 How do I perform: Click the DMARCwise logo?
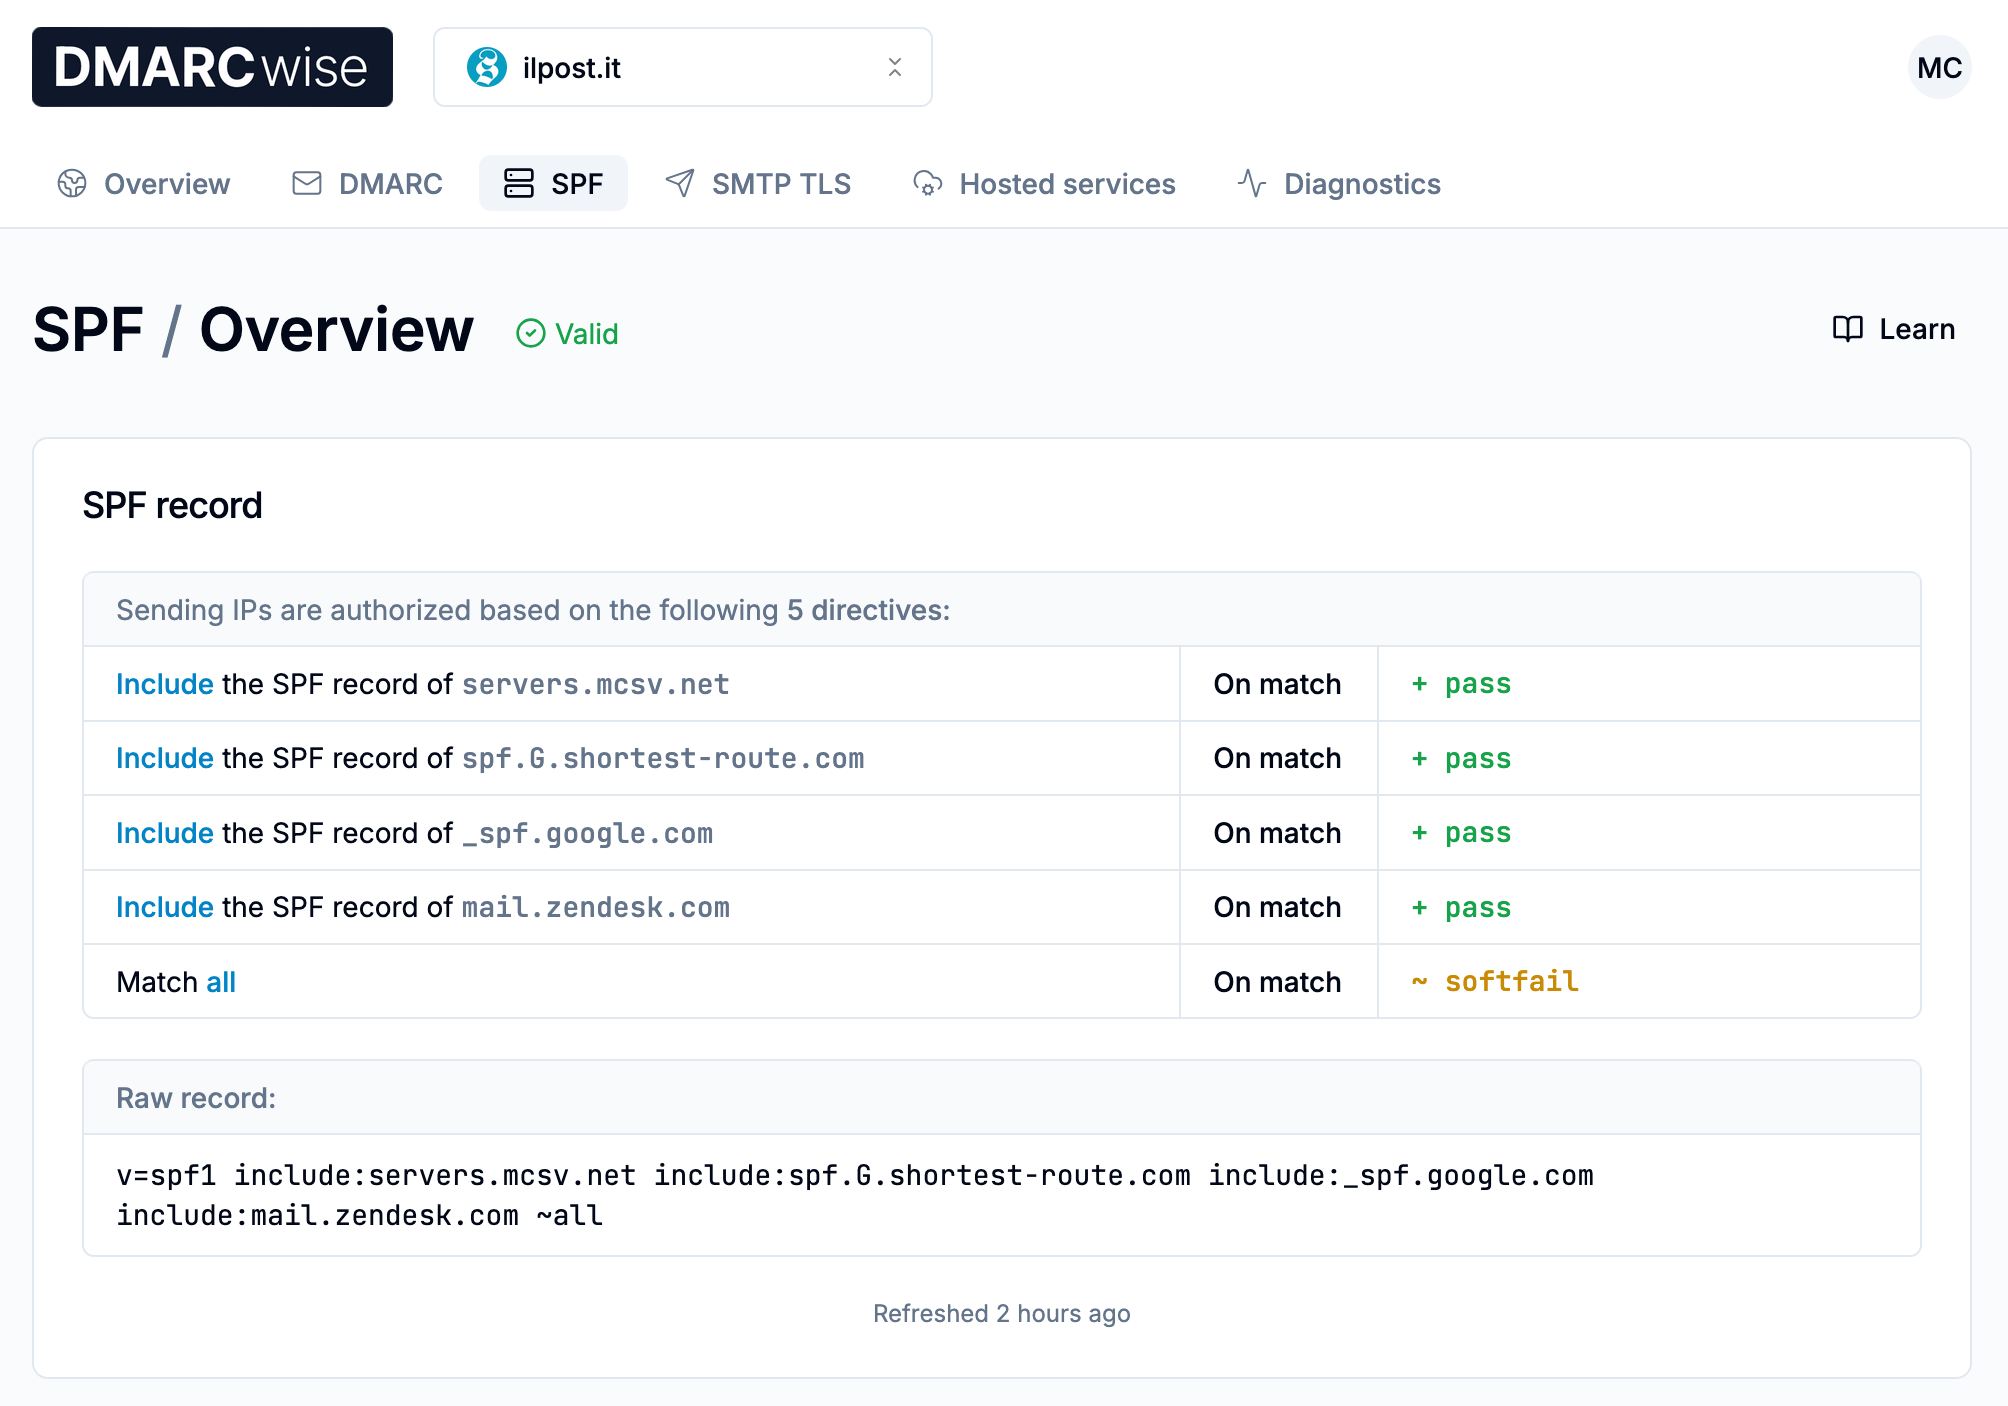[x=211, y=67]
